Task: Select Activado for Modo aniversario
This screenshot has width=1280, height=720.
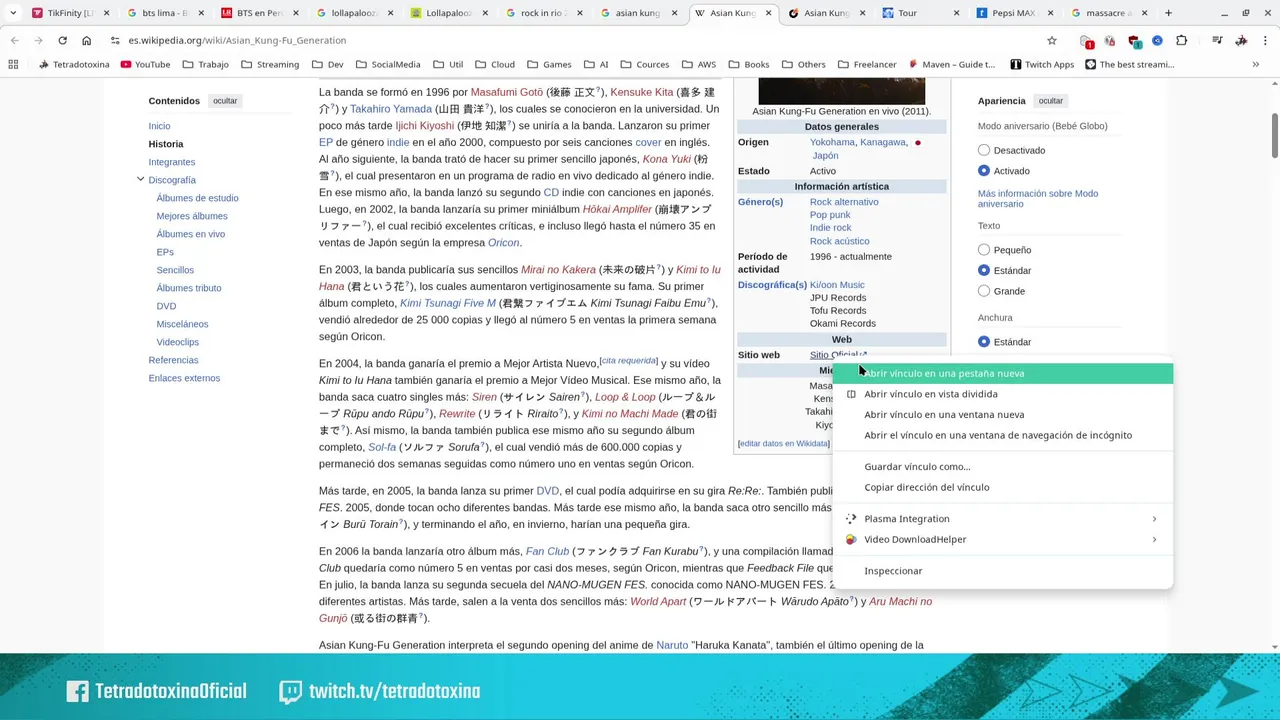Action: (x=984, y=171)
